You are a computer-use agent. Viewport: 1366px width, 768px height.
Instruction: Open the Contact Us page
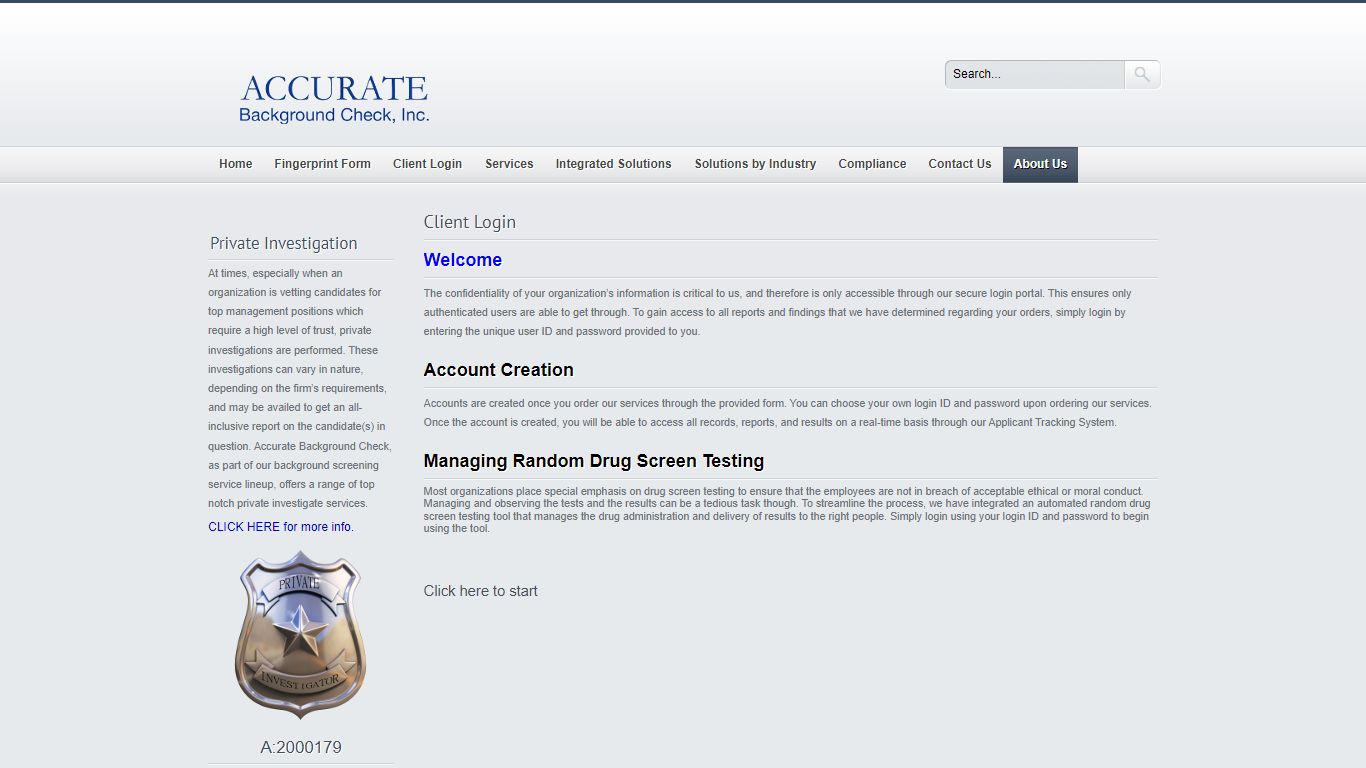tap(960, 164)
